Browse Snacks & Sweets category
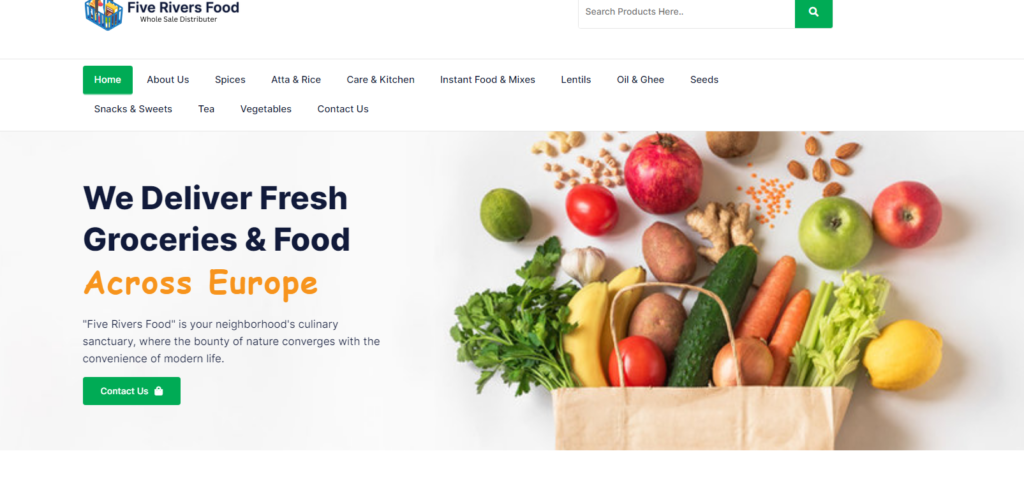The height and width of the screenshot is (495, 1024). point(133,109)
